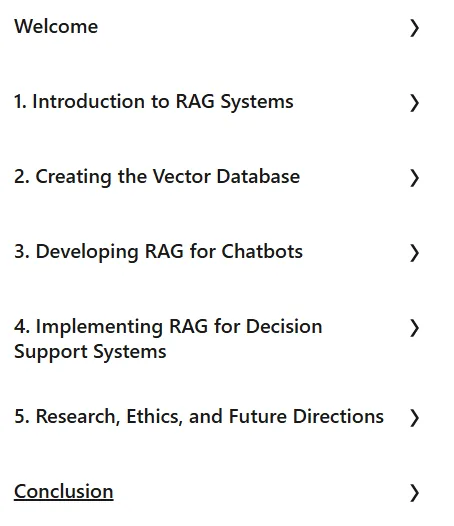Expand chevron beside Research, Ethics, and Future Directions
Image resolution: width=454 pixels, height=526 pixels.
414,418
